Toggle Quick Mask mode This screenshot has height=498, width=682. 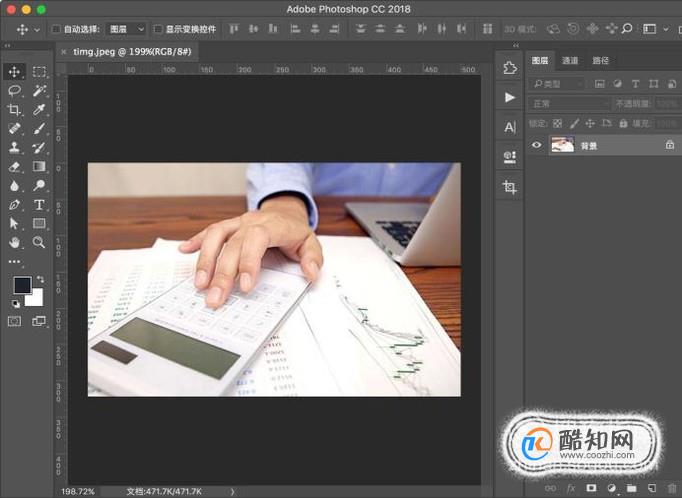(14, 321)
